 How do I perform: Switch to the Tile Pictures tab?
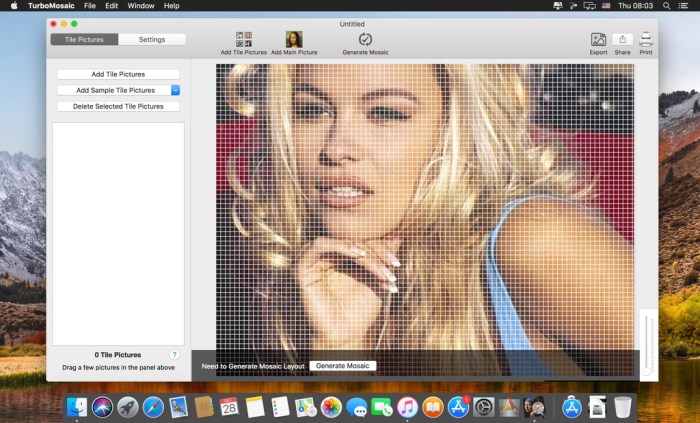pos(84,40)
